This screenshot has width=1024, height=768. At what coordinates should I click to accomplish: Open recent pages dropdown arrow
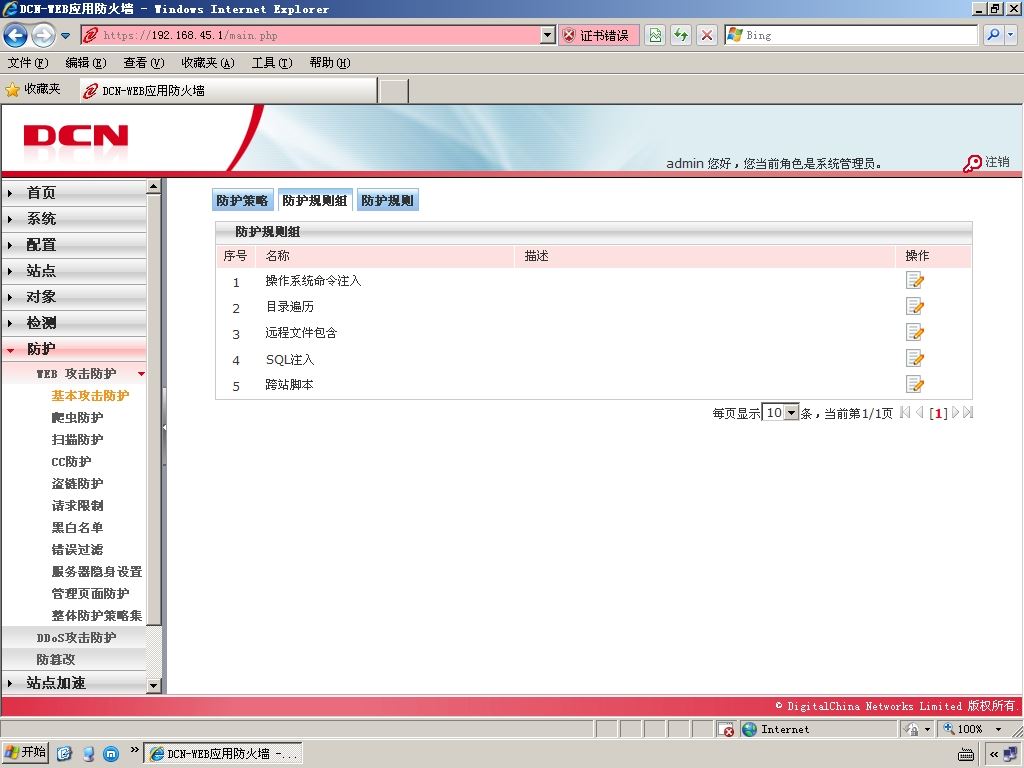(65, 36)
